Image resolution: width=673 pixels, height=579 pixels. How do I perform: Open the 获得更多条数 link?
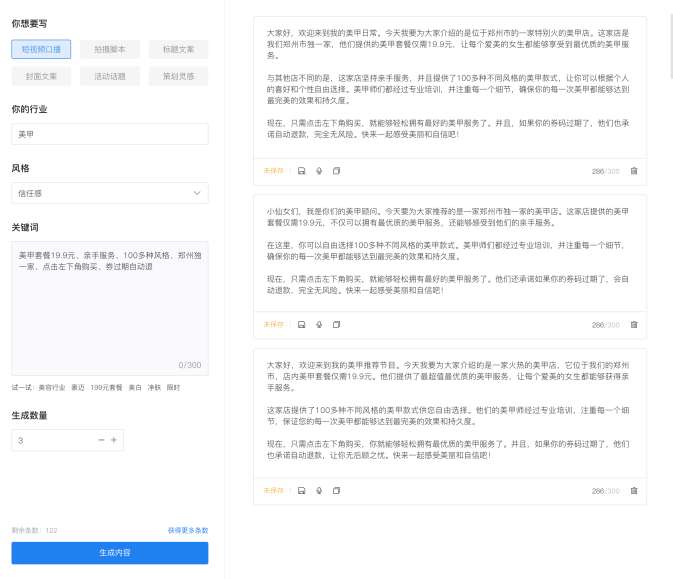188,530
